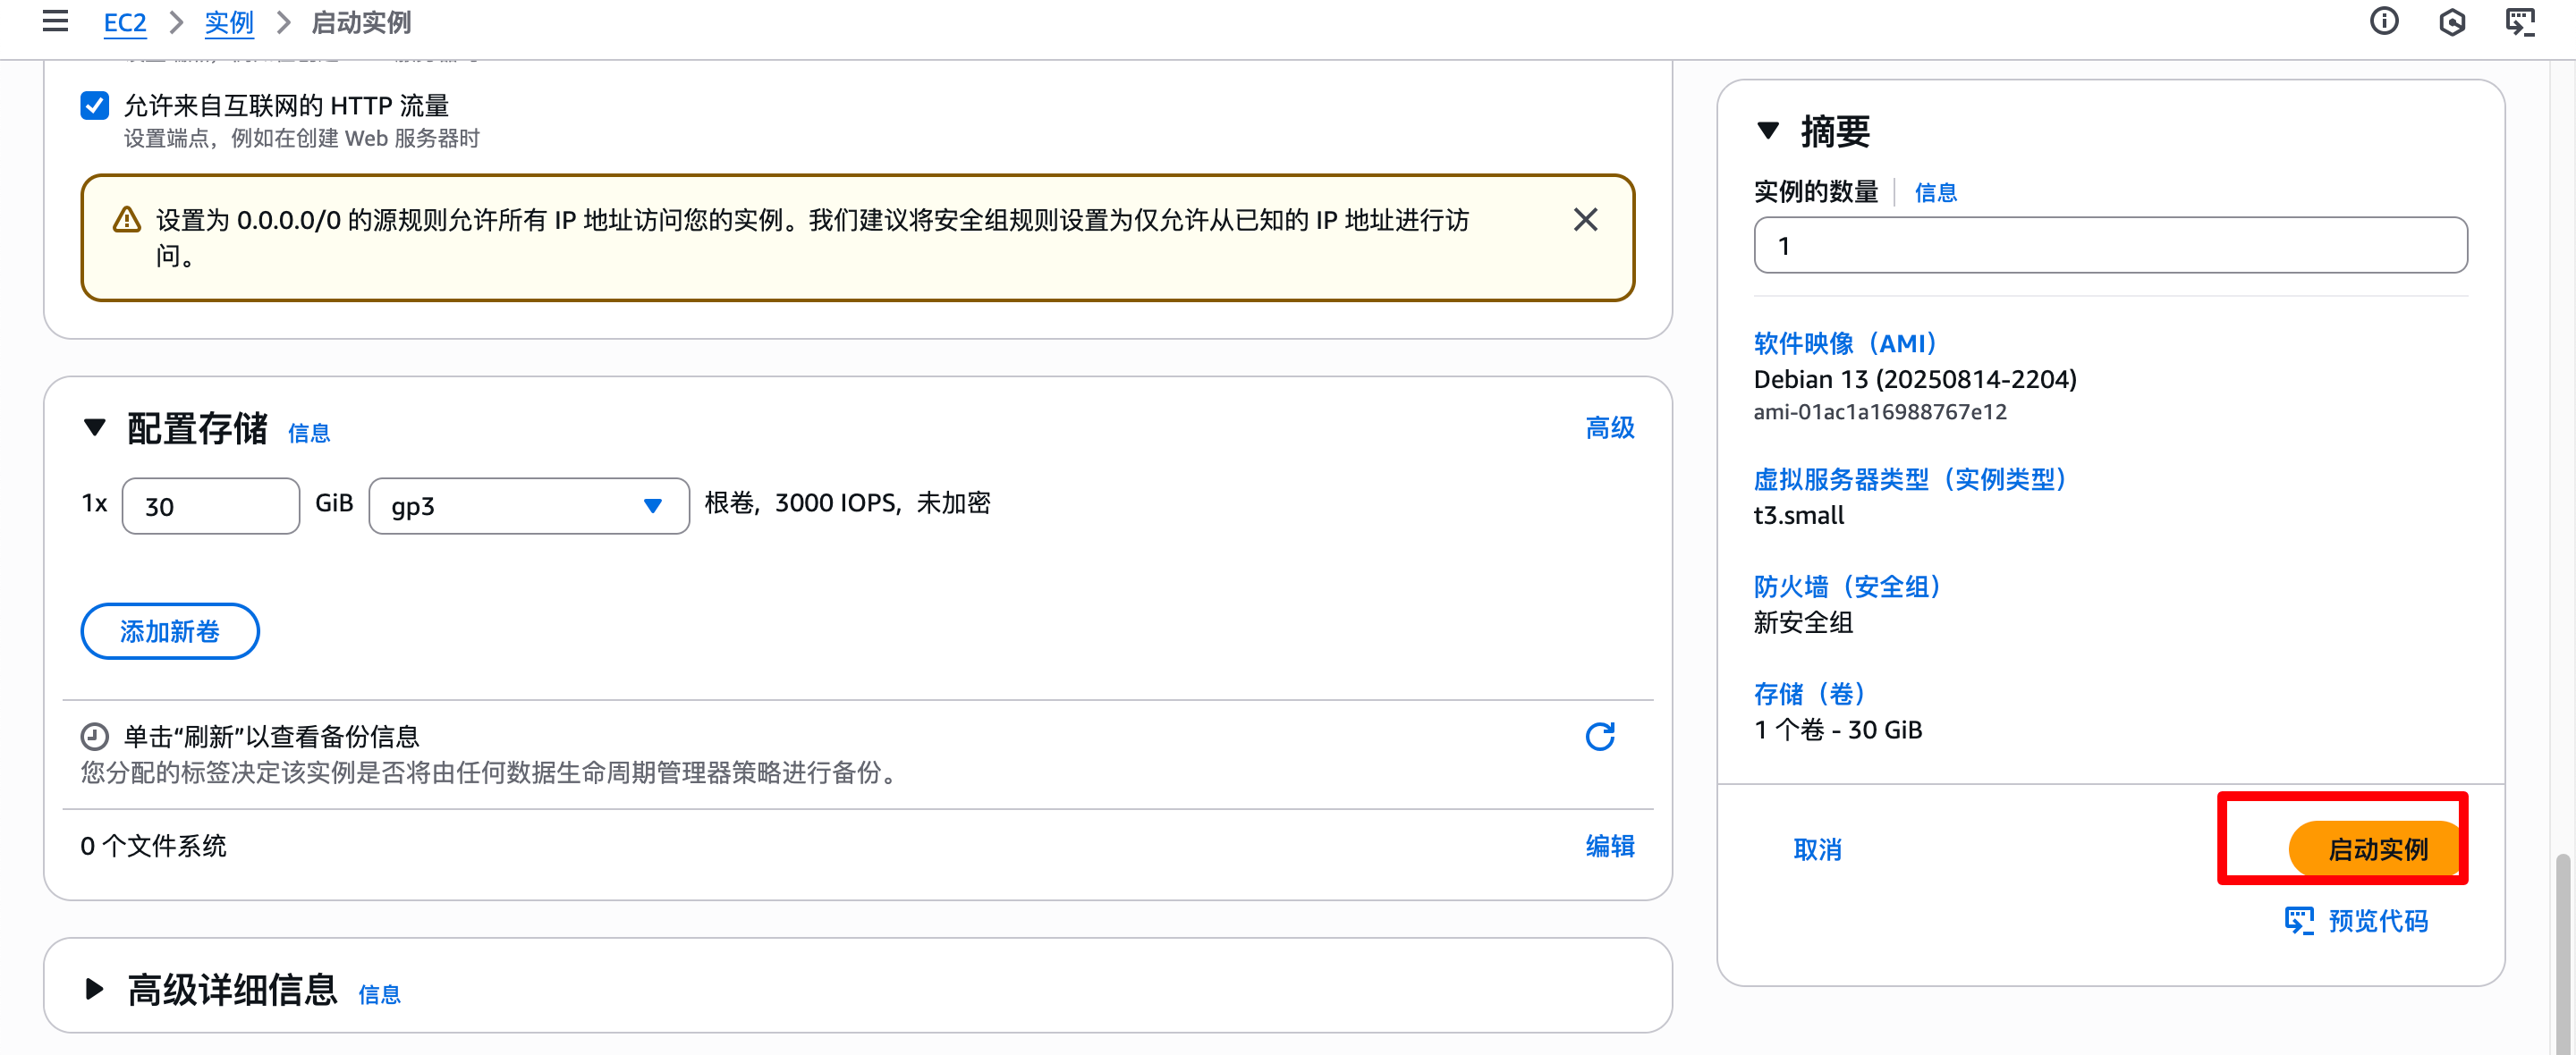
Task: Click the preview code icon
Action: point(2299,921)
